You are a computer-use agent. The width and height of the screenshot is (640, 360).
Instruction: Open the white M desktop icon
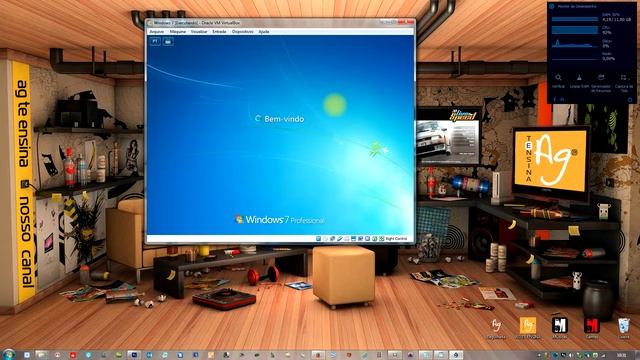click(560, 329)
